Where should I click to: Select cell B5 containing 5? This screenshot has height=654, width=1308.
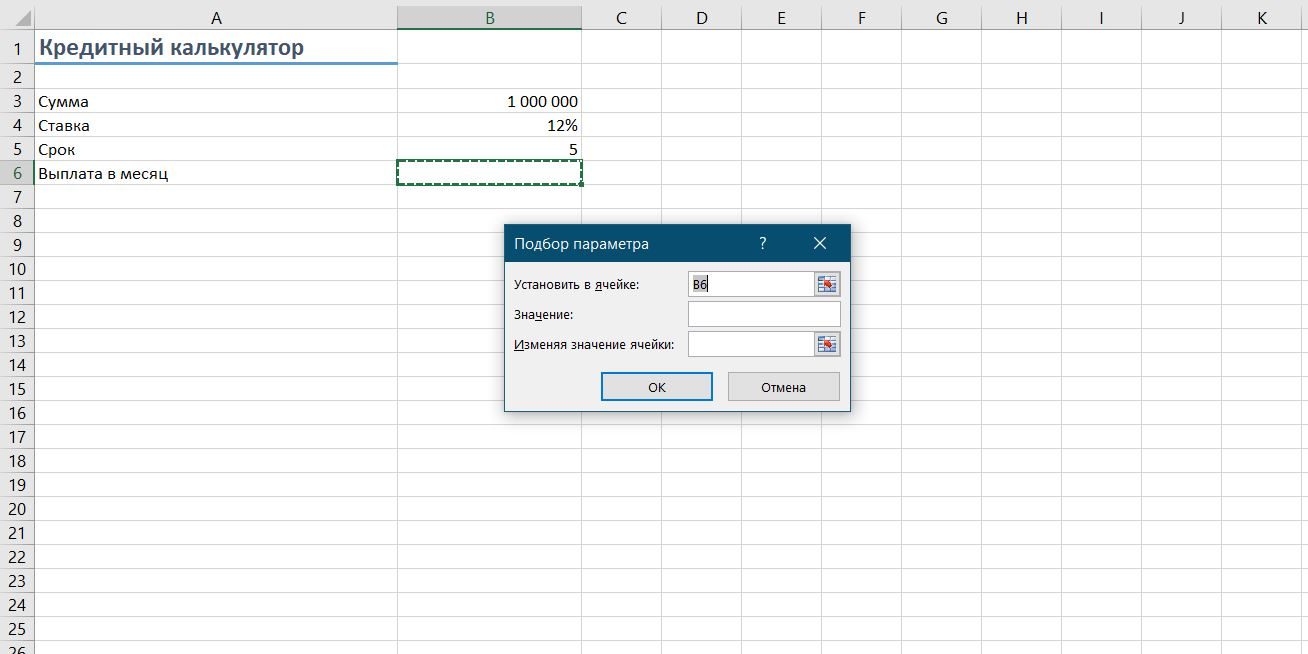(x=489, y=149)
